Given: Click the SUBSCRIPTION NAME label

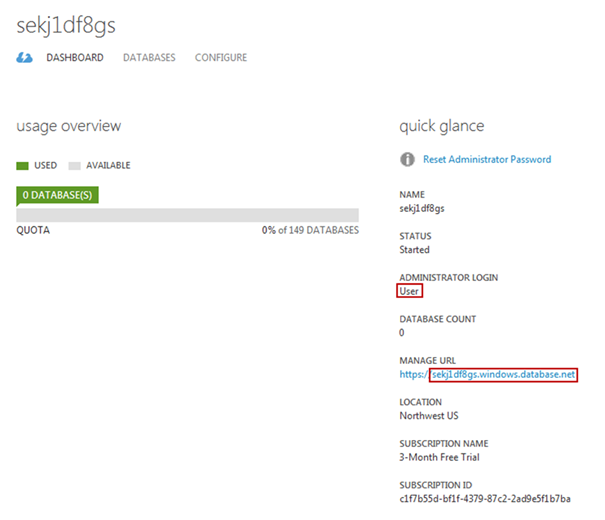Looking at the screenshot, I should (x=444, y=443).
